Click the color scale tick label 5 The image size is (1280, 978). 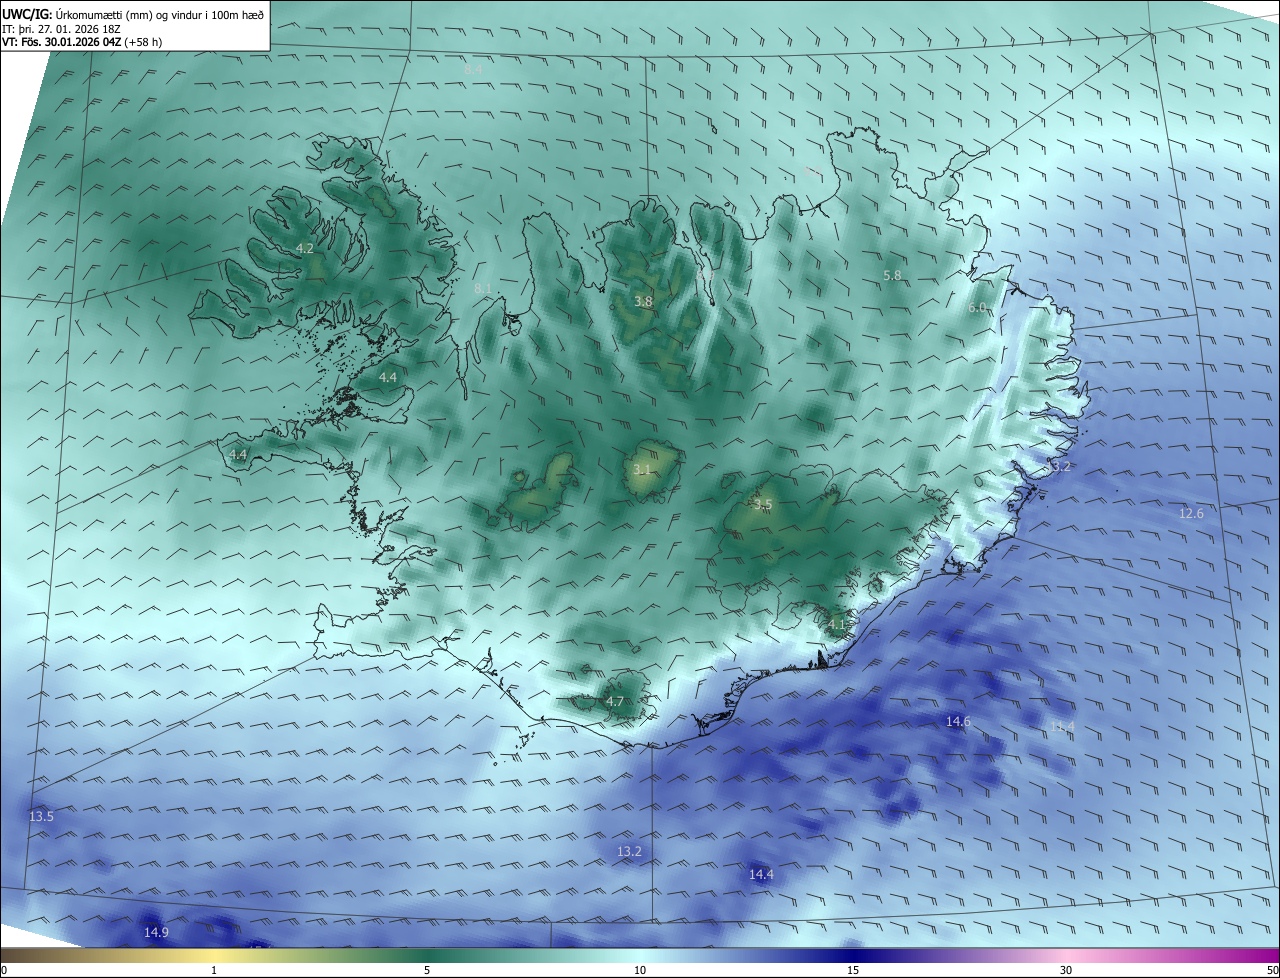(x=427, y=970)
